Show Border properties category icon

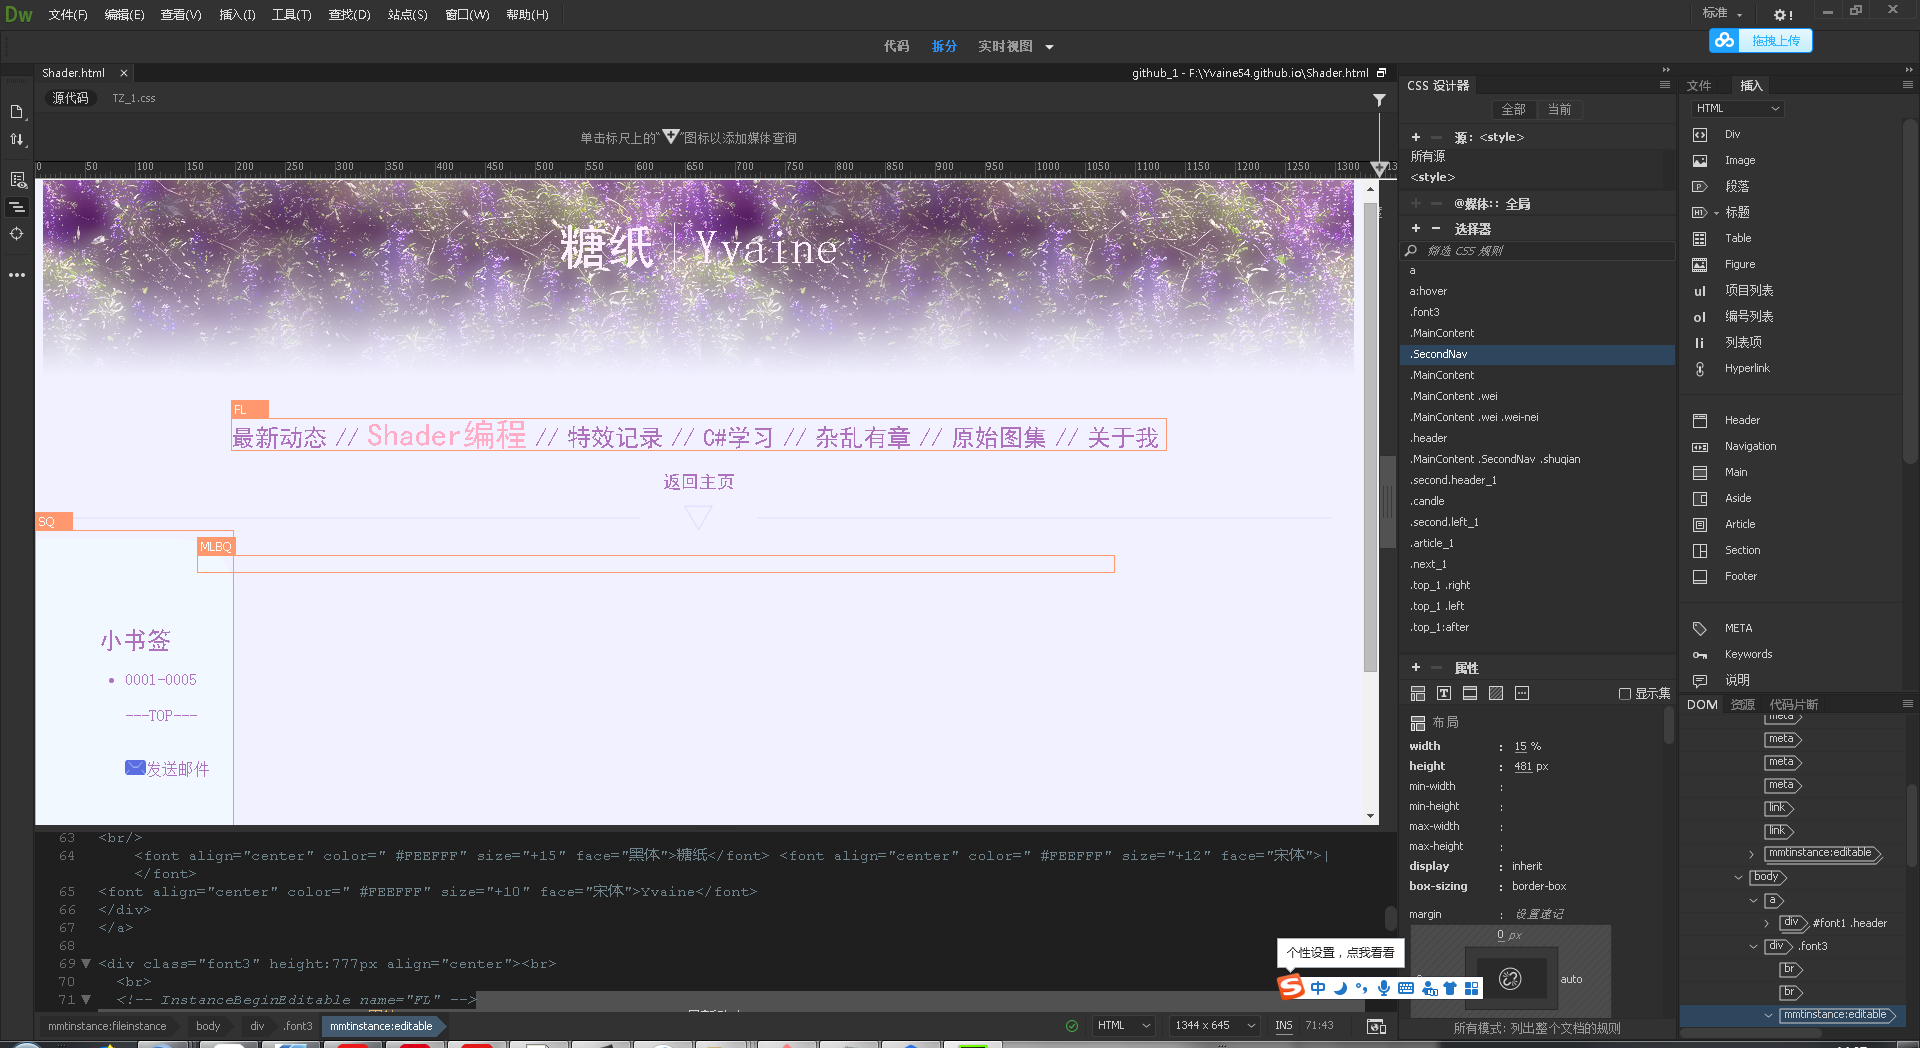point(1470,693)
